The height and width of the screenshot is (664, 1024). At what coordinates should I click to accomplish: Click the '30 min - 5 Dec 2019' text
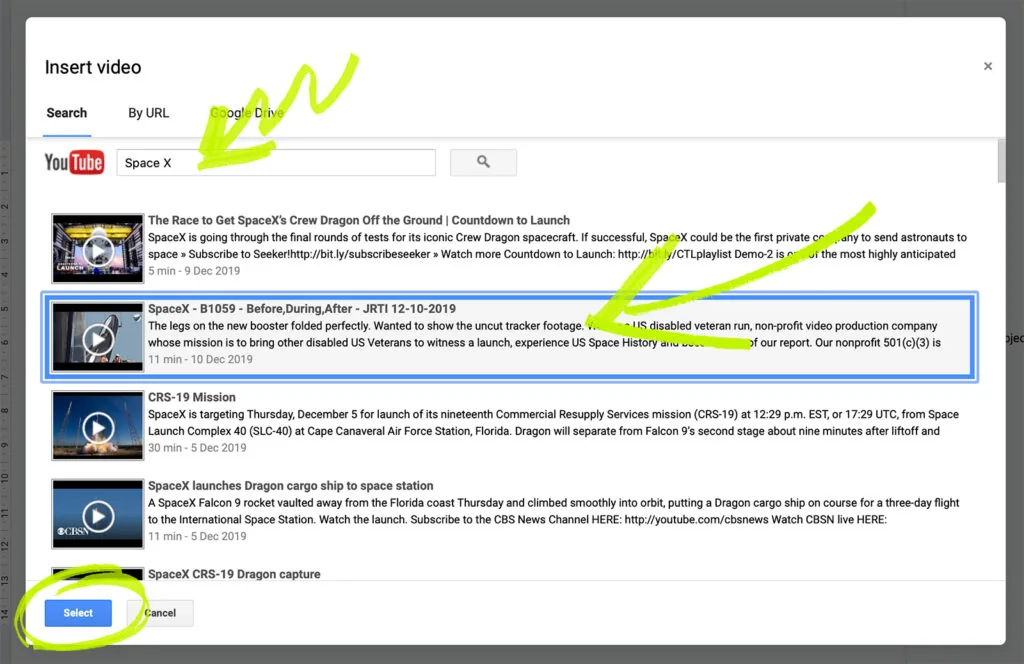[x=197, y=448]
